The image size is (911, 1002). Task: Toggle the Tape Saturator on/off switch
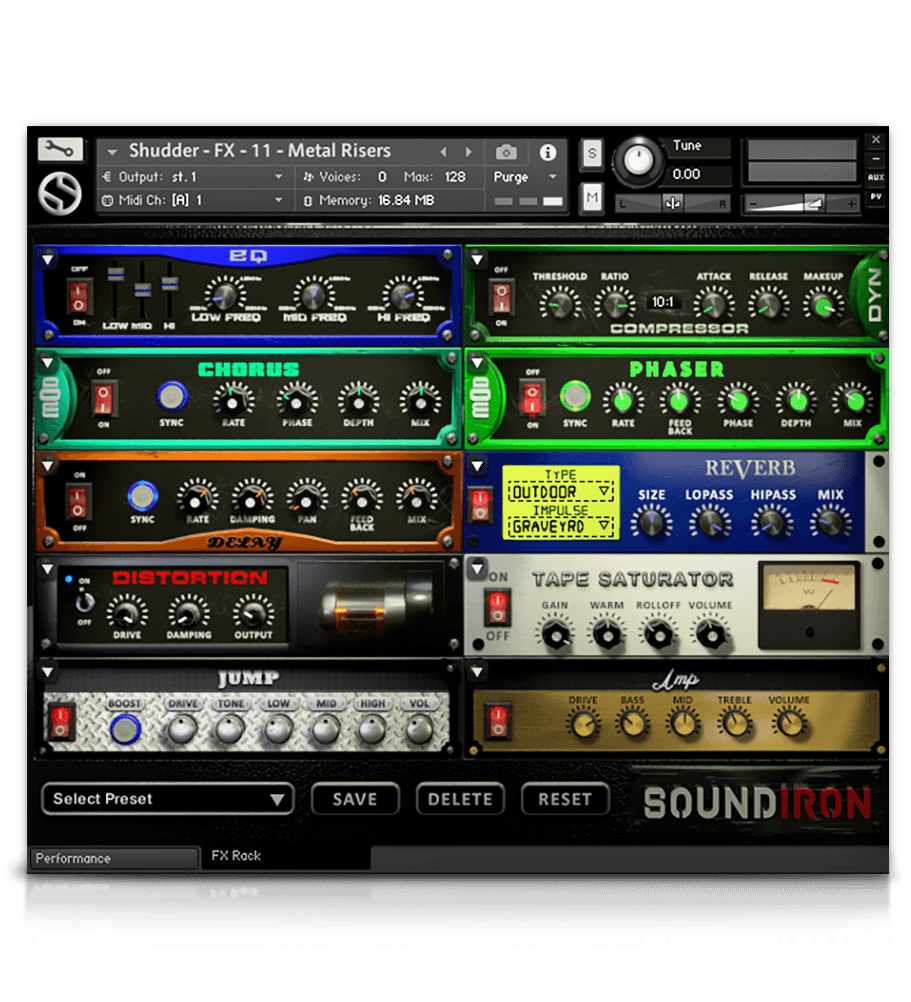[x=498, y=608]
